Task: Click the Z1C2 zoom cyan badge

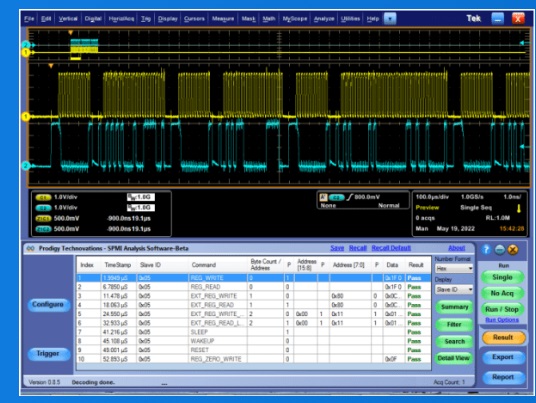Action: click(43, 229)
